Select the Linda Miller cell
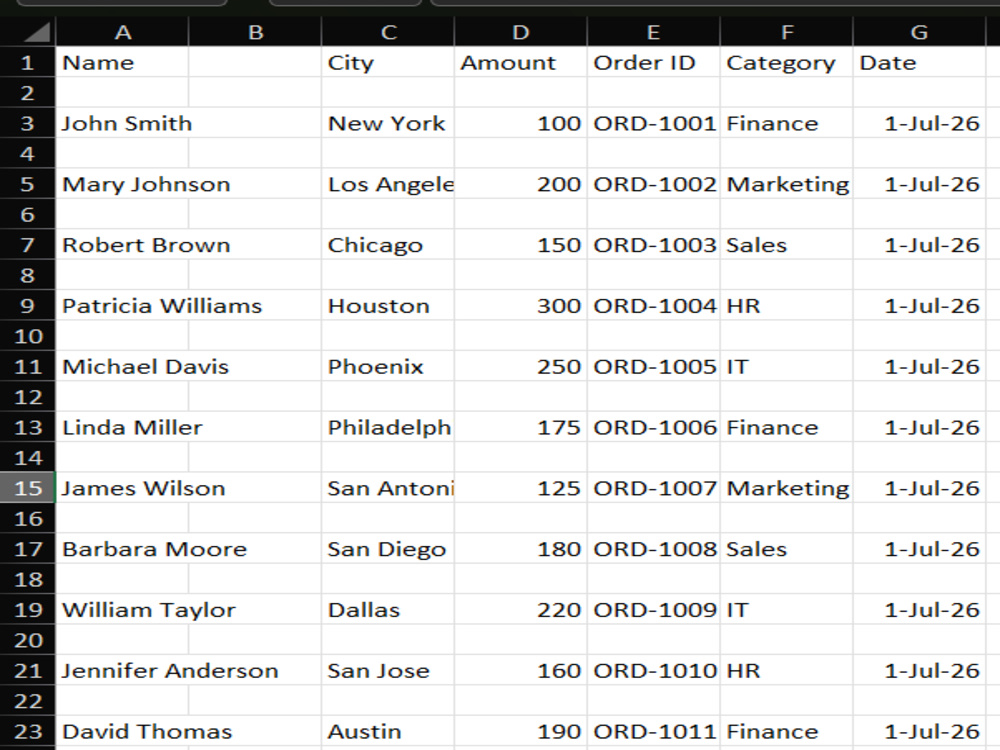This screenshot has height=750, width=1000. (122, 427)
